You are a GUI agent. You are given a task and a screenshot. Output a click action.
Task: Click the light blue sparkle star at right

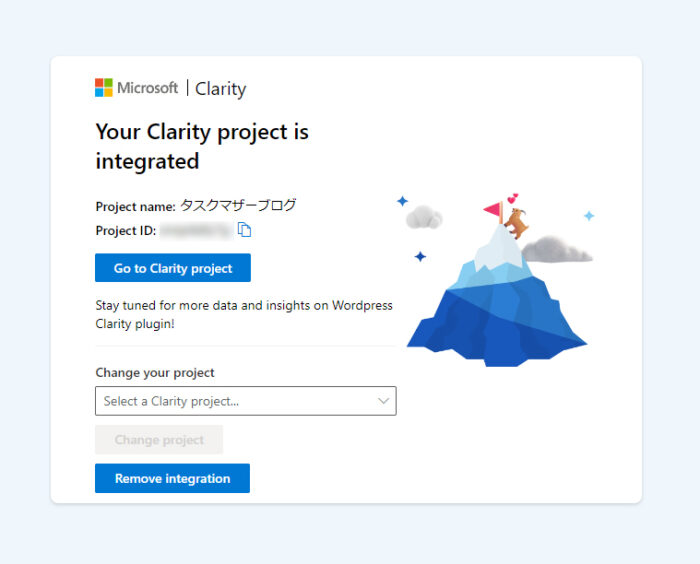pyautogui.click(x=589, y=216)
